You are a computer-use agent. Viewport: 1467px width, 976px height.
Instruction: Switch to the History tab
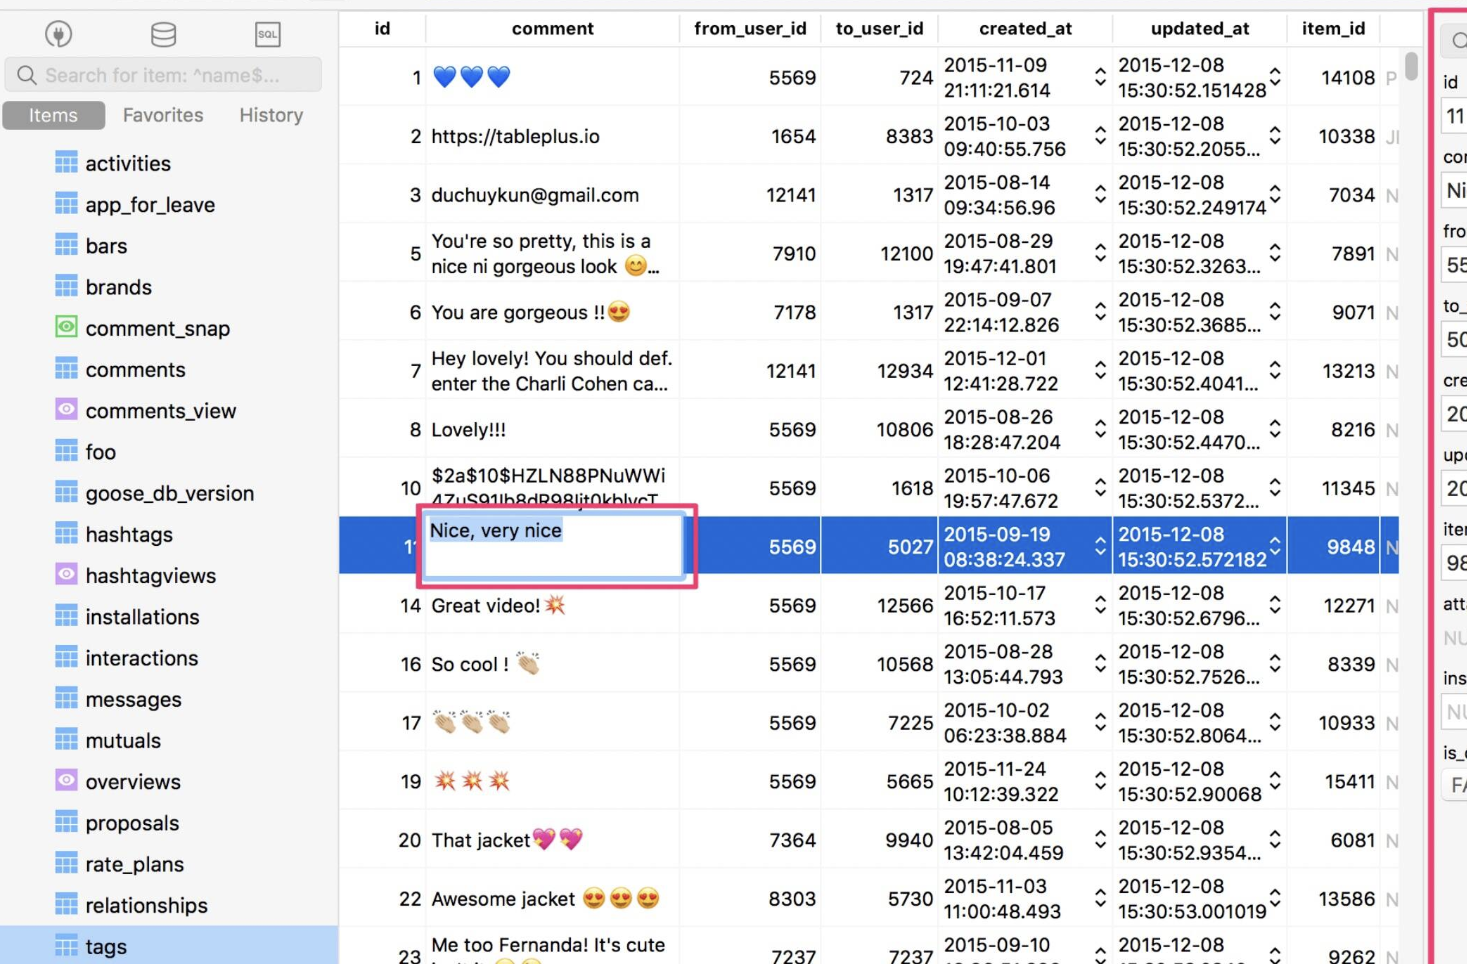271,115
